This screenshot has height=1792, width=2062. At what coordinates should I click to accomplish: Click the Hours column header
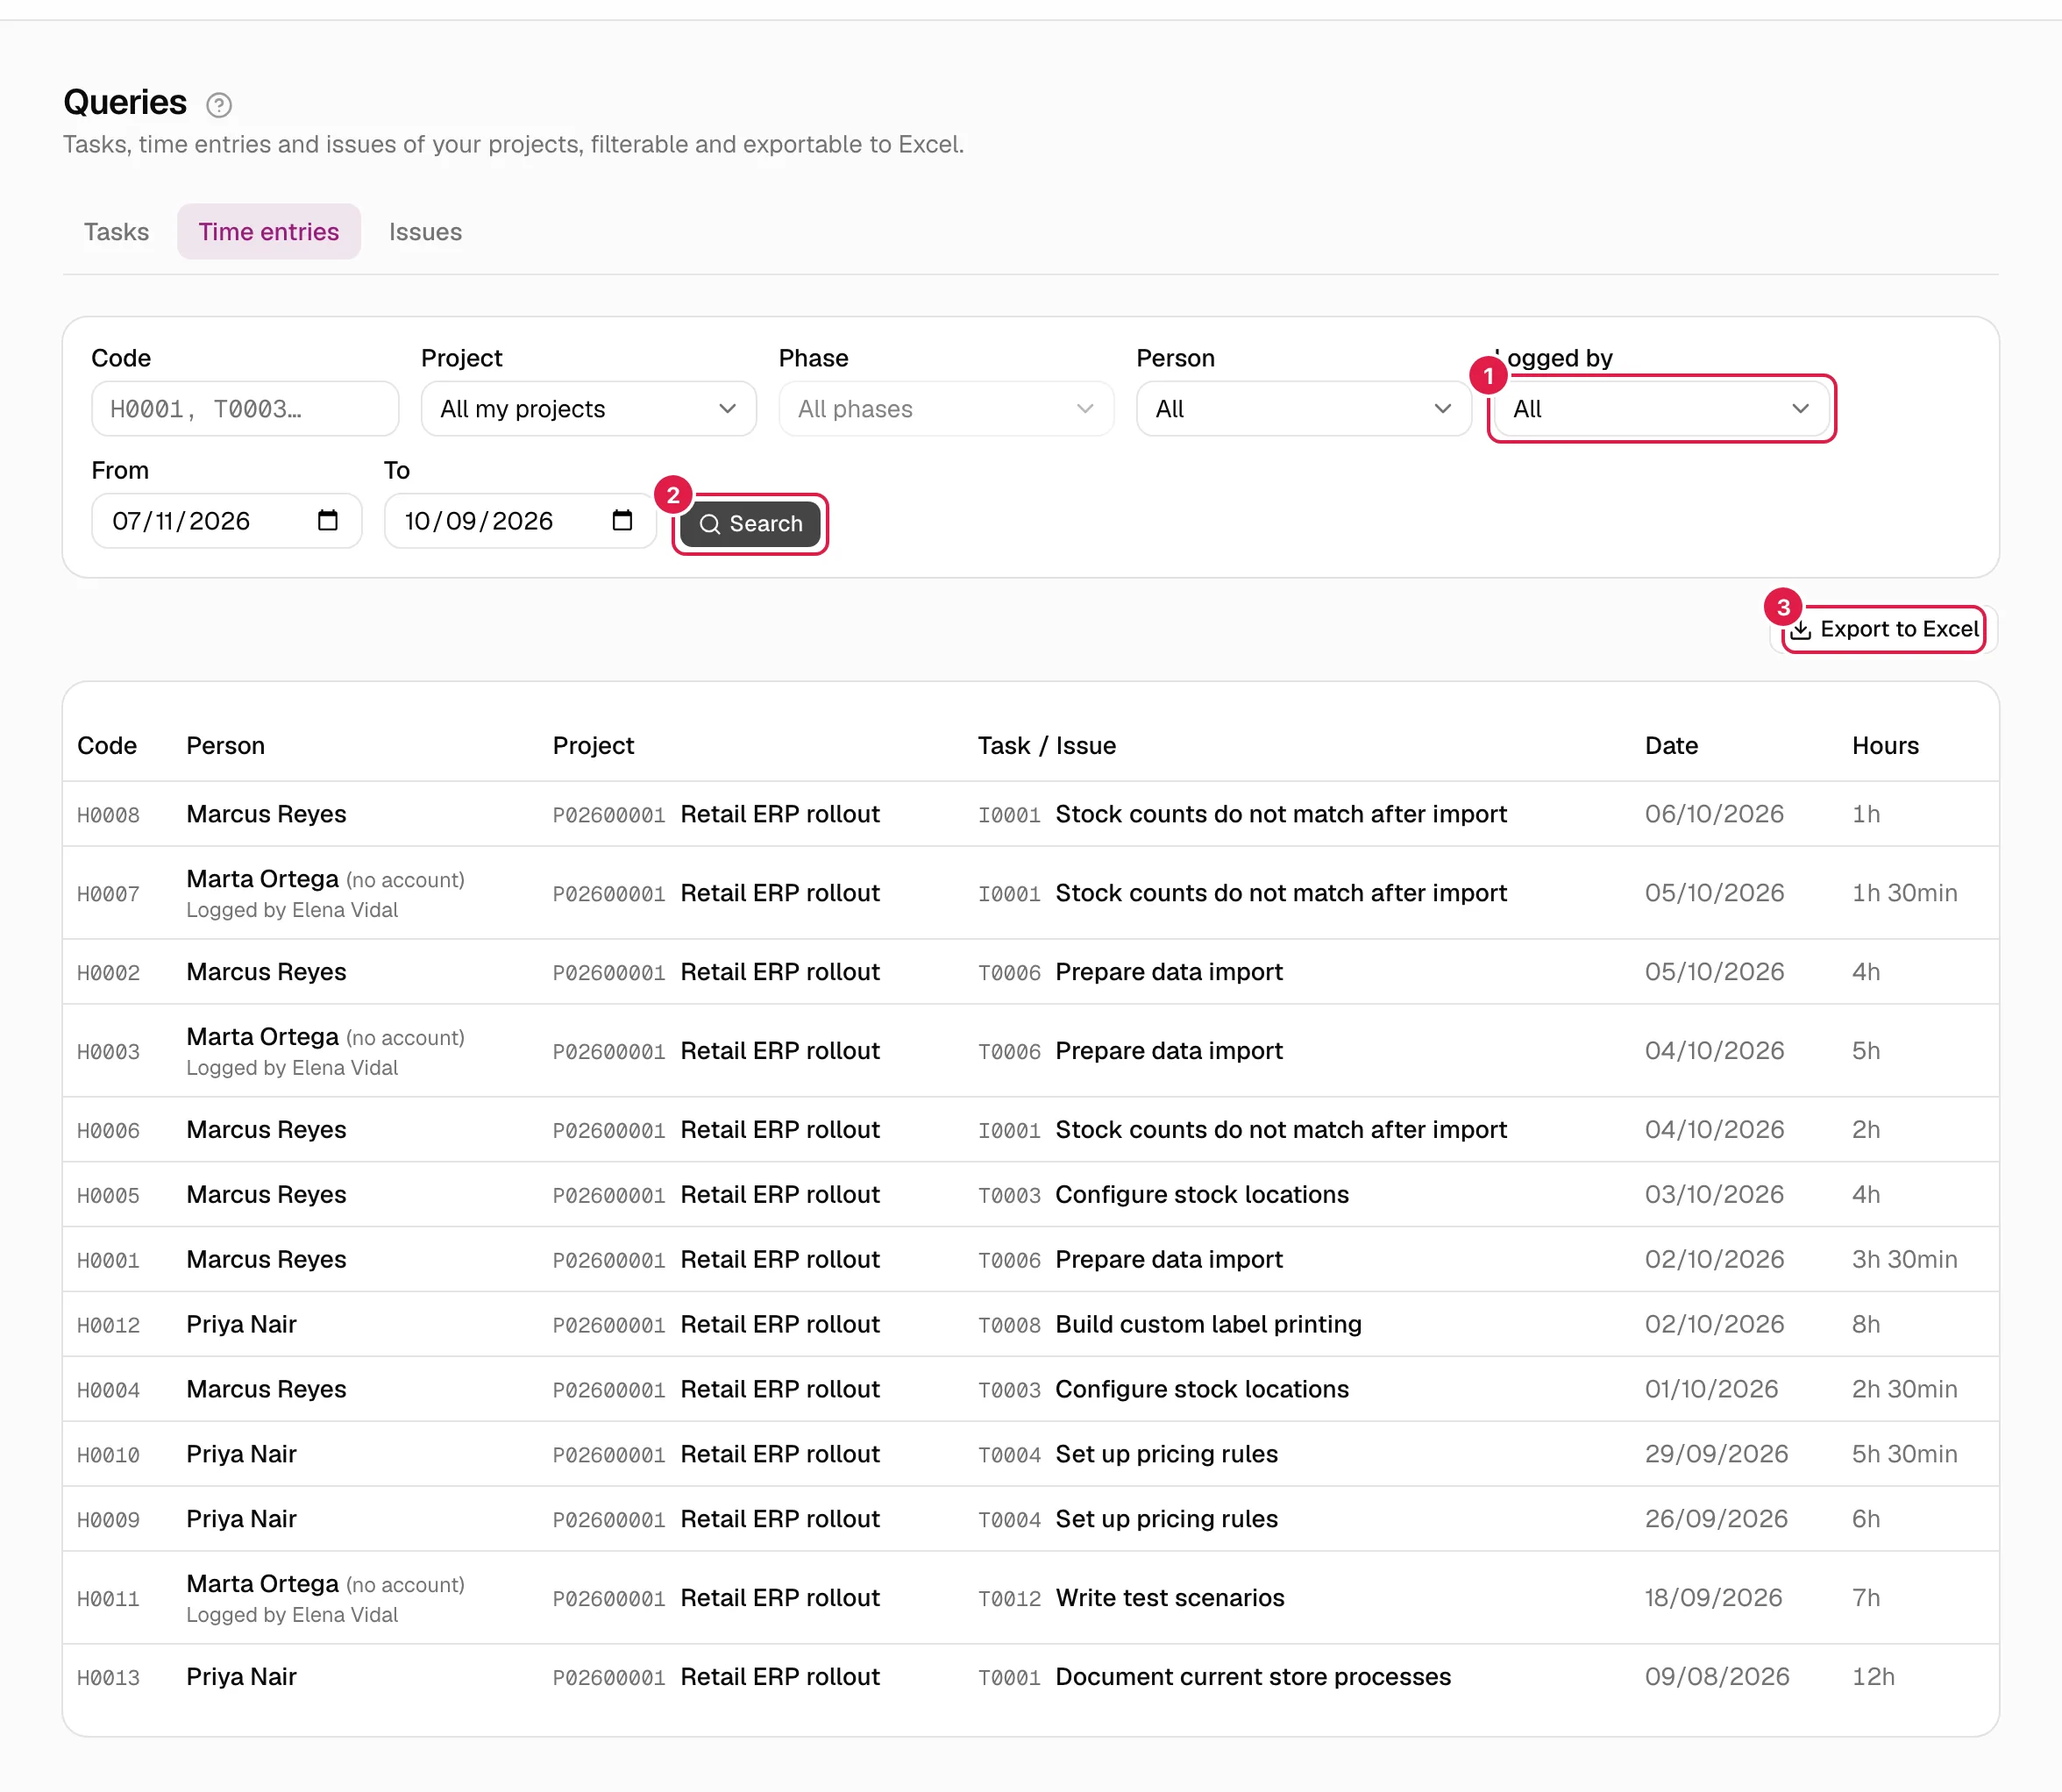(1885, 746)
